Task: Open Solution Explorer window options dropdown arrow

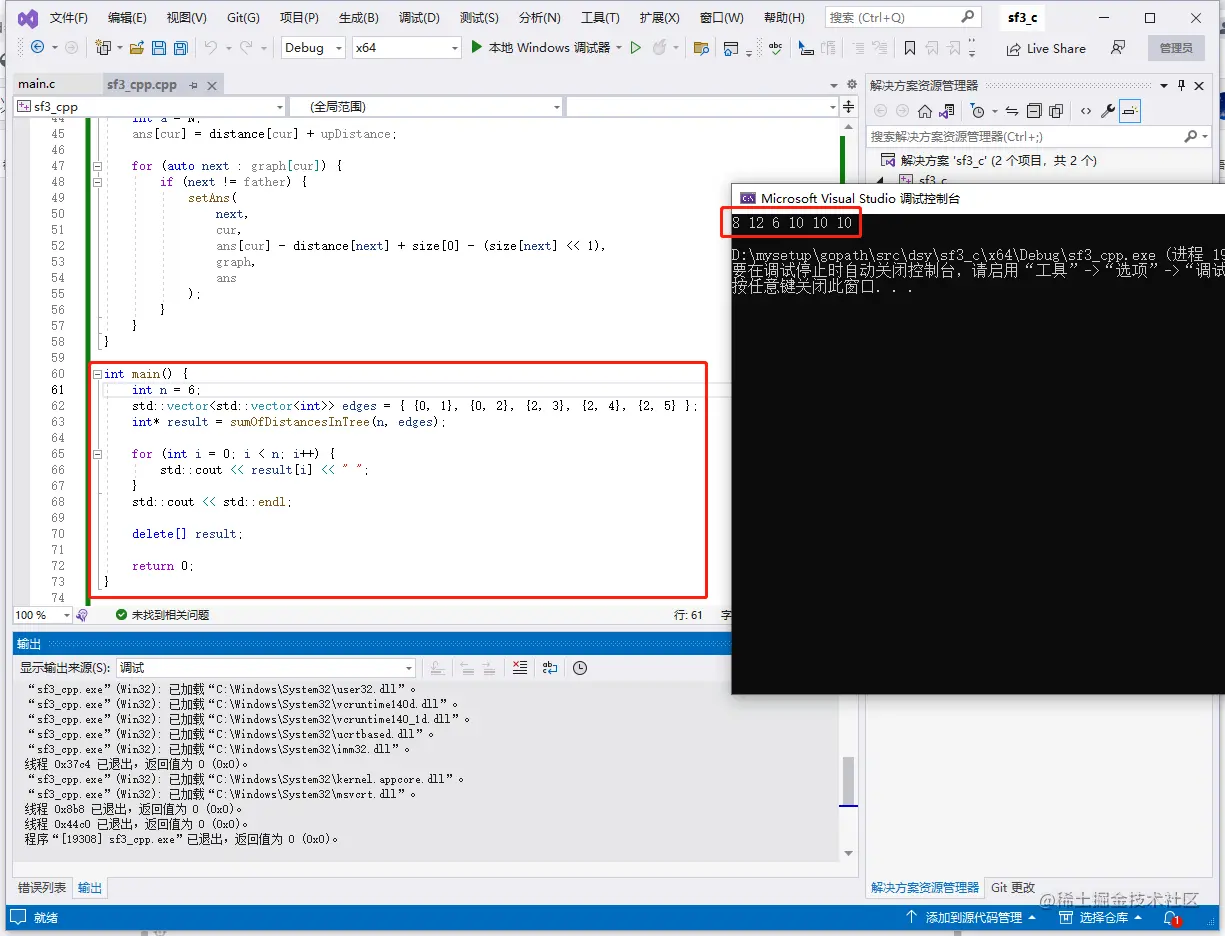Action: click(1163, 85)
